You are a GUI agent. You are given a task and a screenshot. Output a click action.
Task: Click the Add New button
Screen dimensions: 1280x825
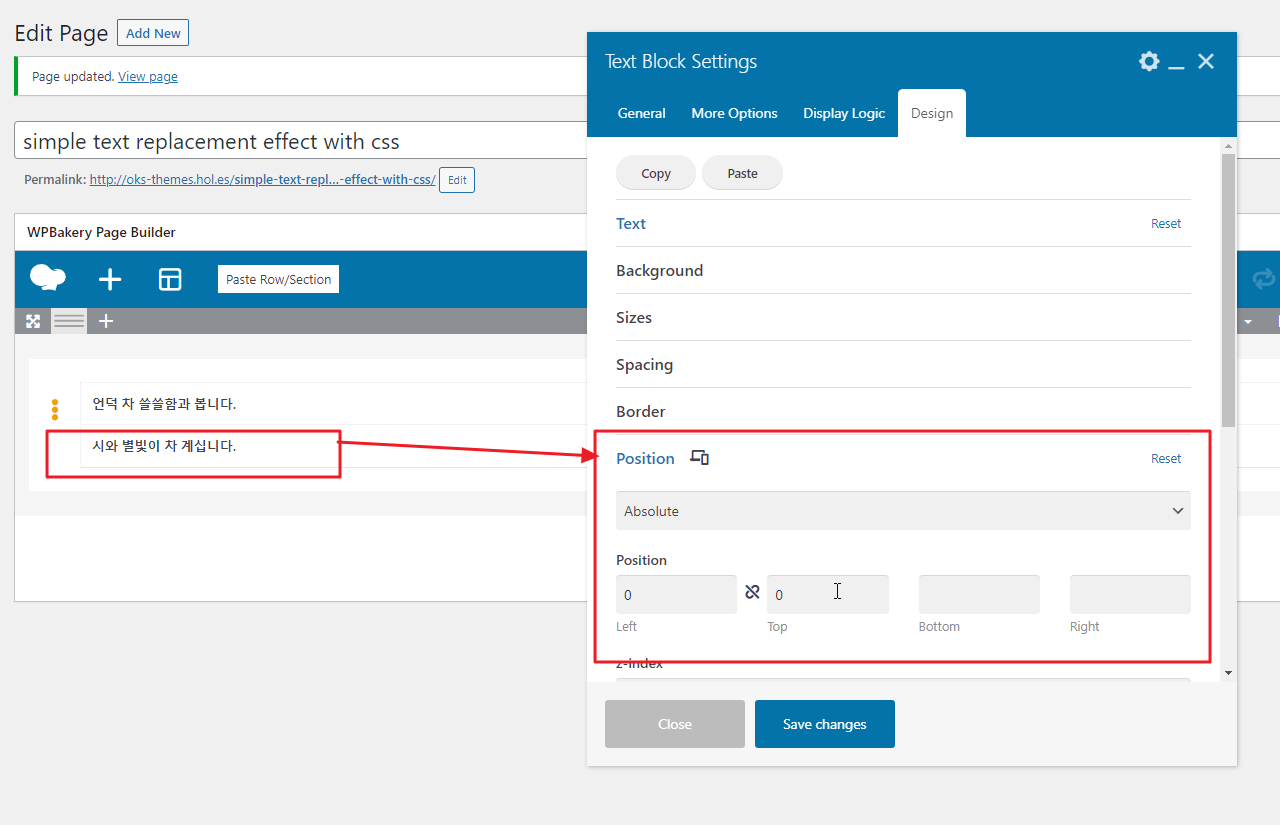click(x=153, y=33)
